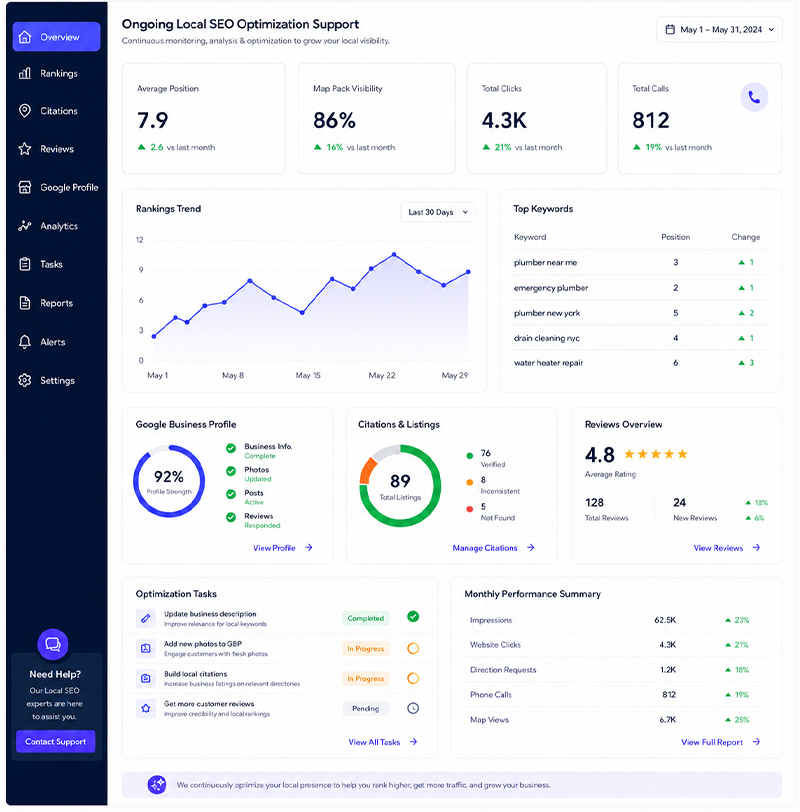Open the Overview menu item
Viewport: 800px width, 812px height.
click(56, 37)
